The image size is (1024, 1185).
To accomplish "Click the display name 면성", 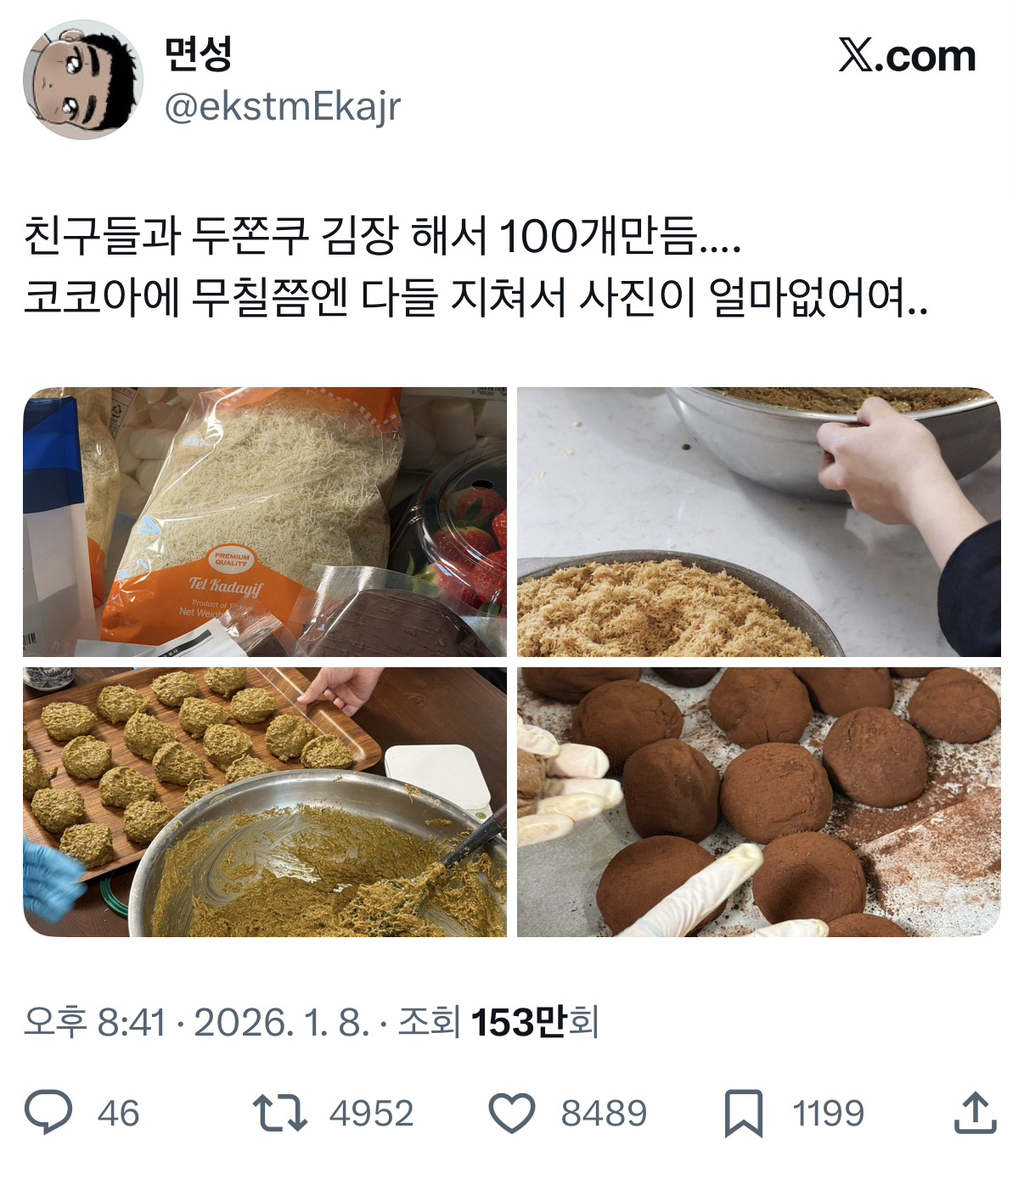I will (x=198, y=54).
